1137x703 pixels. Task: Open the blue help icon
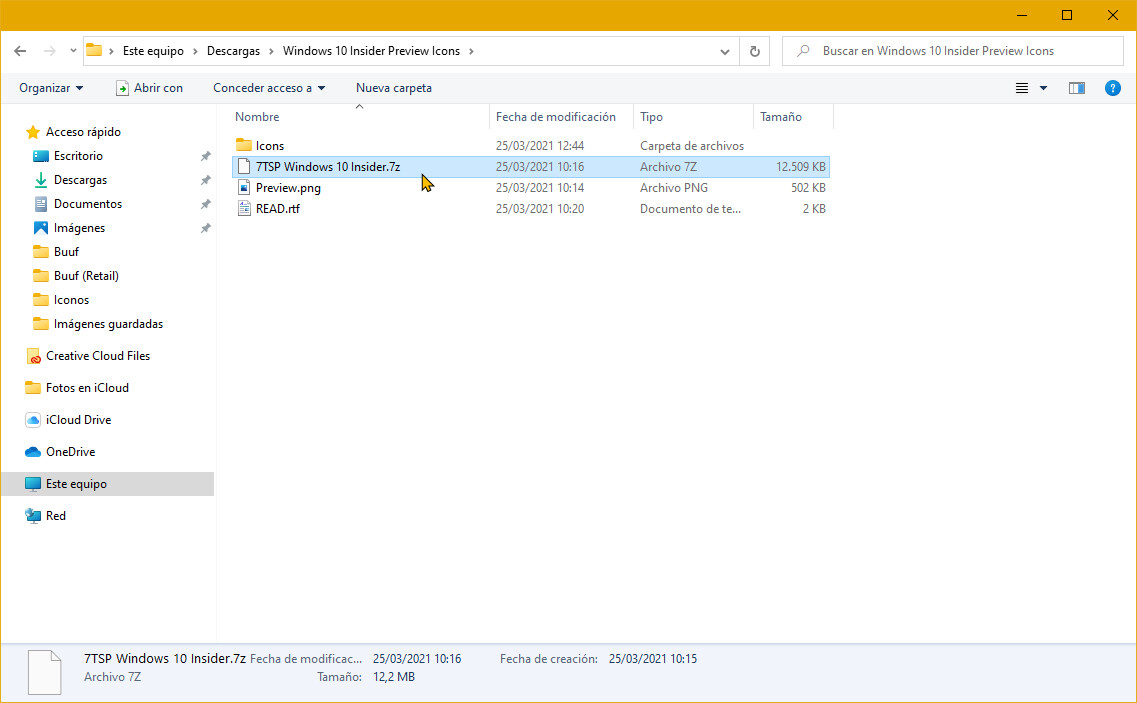coord(1112,88)
